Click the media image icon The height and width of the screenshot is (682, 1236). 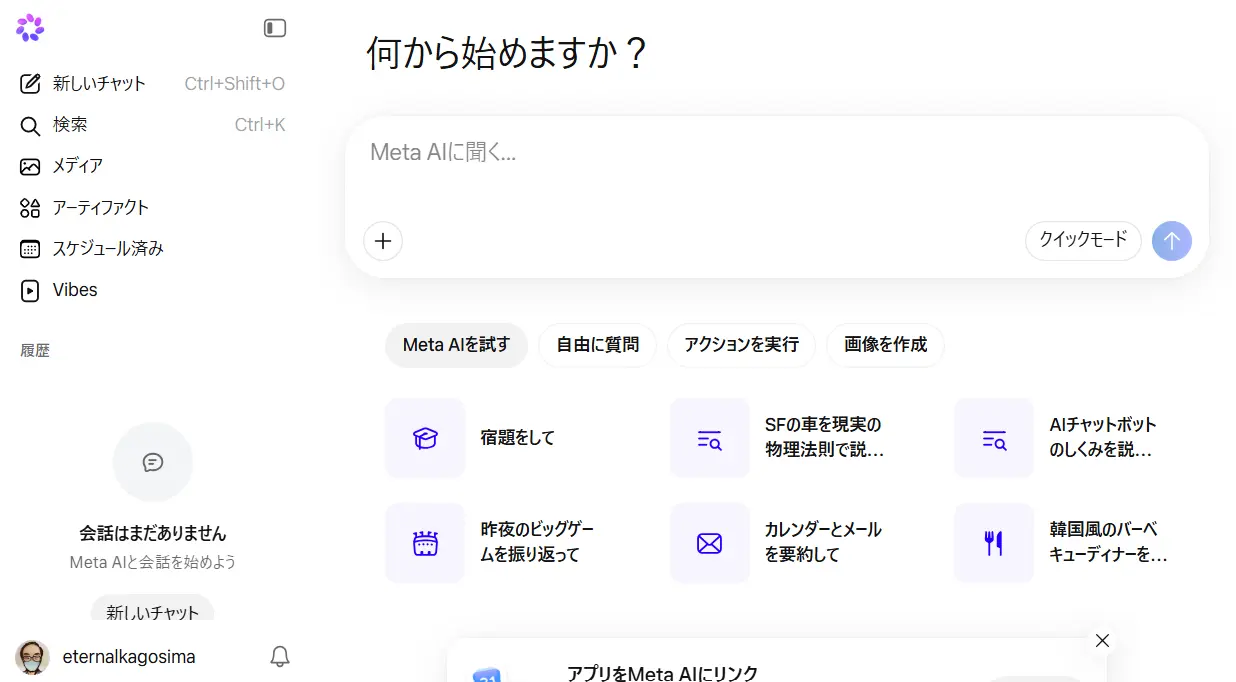pos(30,166)
